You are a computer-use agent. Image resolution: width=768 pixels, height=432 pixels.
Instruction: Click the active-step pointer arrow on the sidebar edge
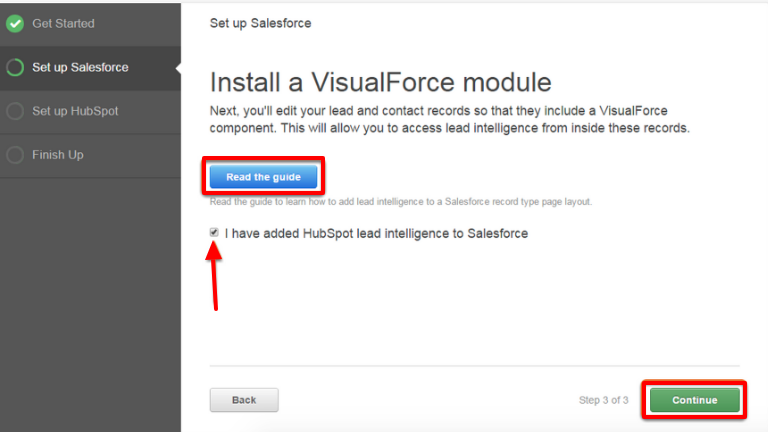point(177,68)
